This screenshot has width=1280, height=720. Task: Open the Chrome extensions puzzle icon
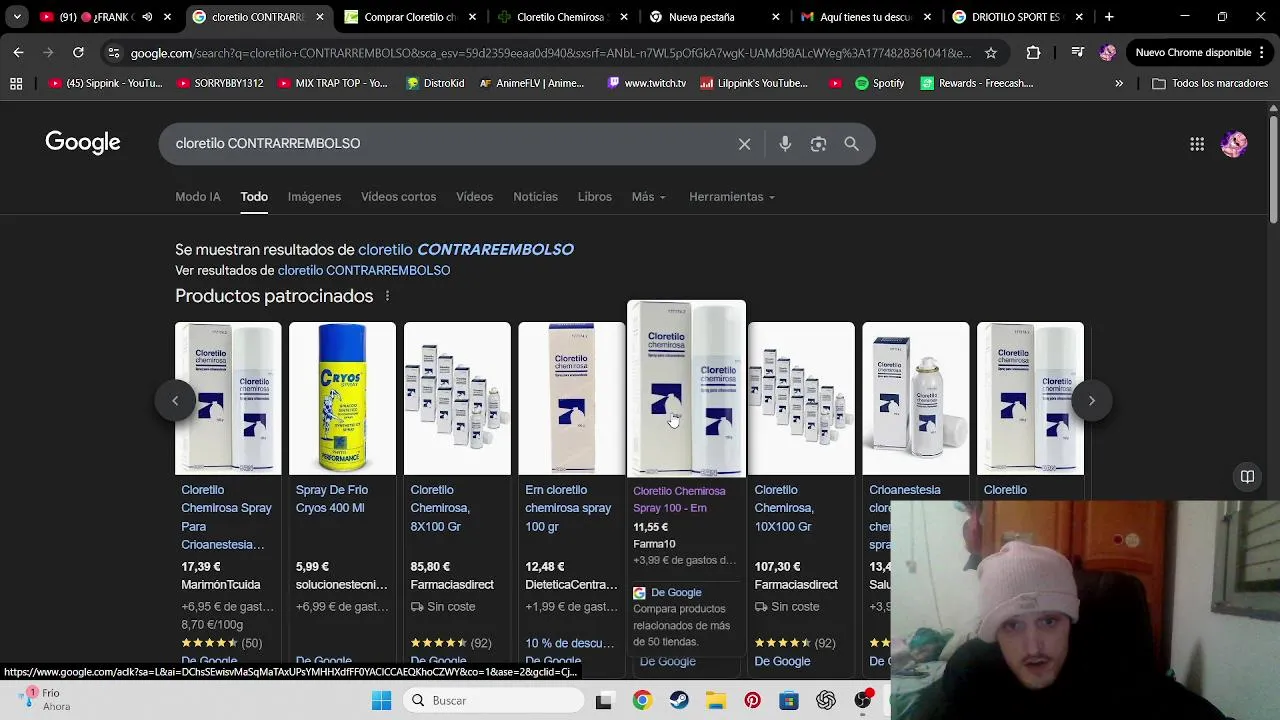tap(1033, 52)
